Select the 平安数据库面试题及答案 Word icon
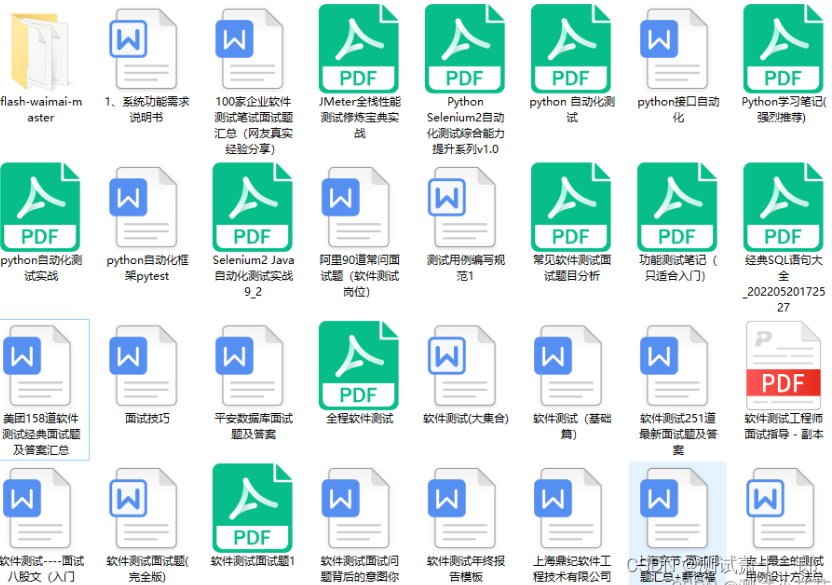This screenshot has height=585, width=832. click(x=249, y=366)
